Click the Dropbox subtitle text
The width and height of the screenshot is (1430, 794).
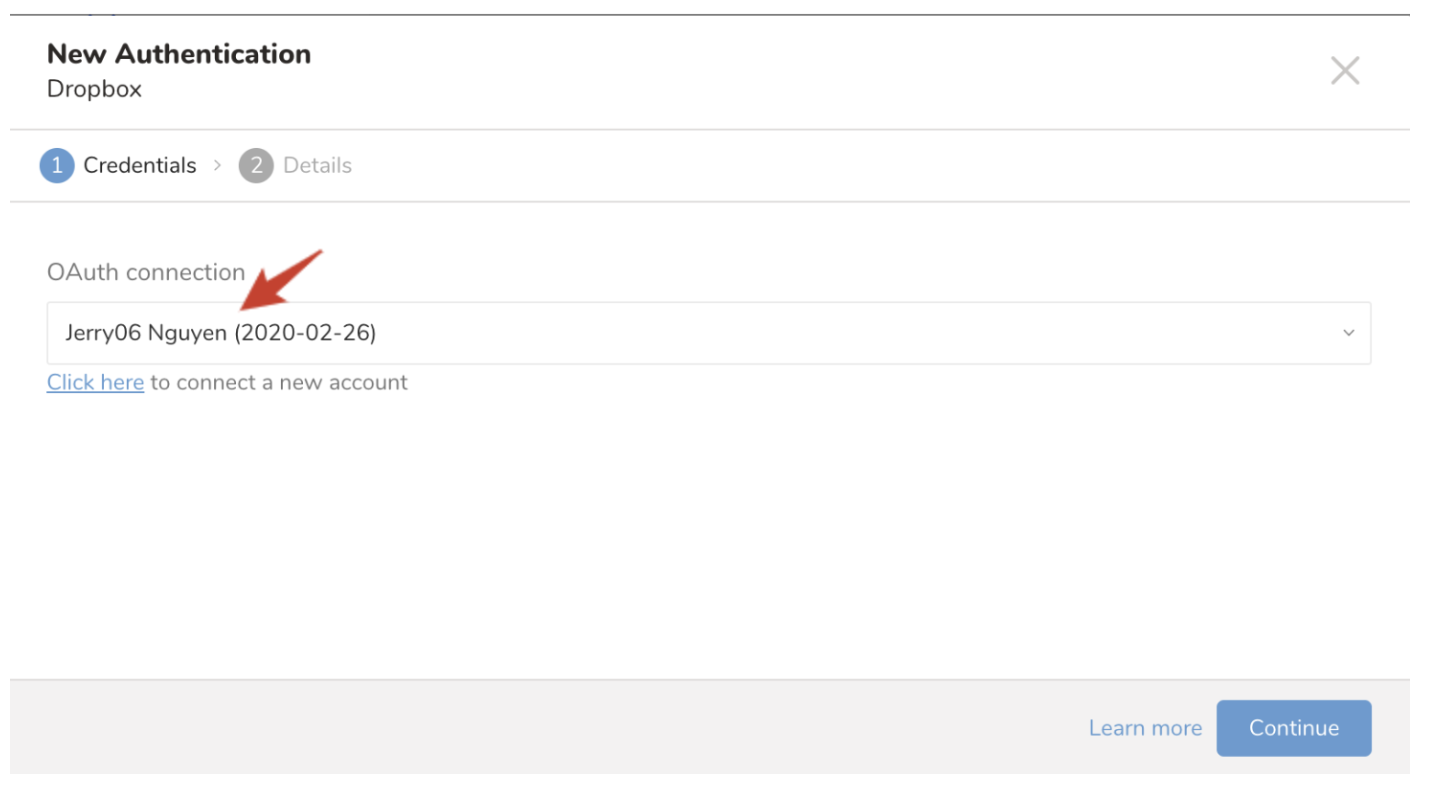coord(94,89)
